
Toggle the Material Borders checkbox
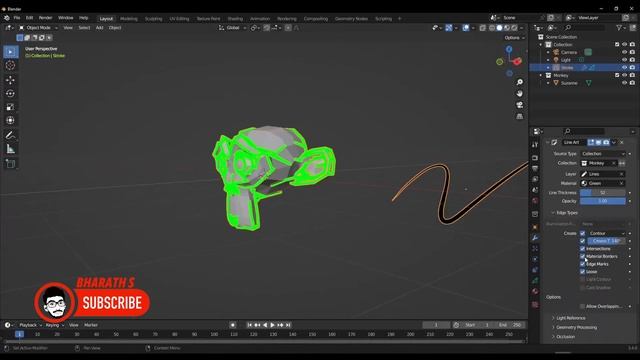point(582,256)
